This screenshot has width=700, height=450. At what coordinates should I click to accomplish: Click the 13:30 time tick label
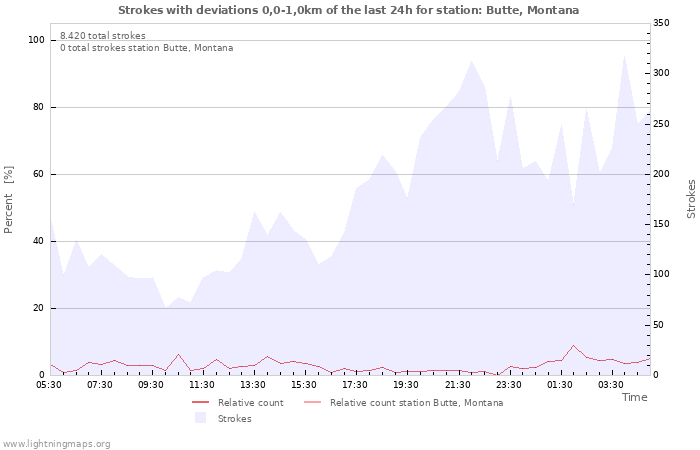tap(253, 384)
